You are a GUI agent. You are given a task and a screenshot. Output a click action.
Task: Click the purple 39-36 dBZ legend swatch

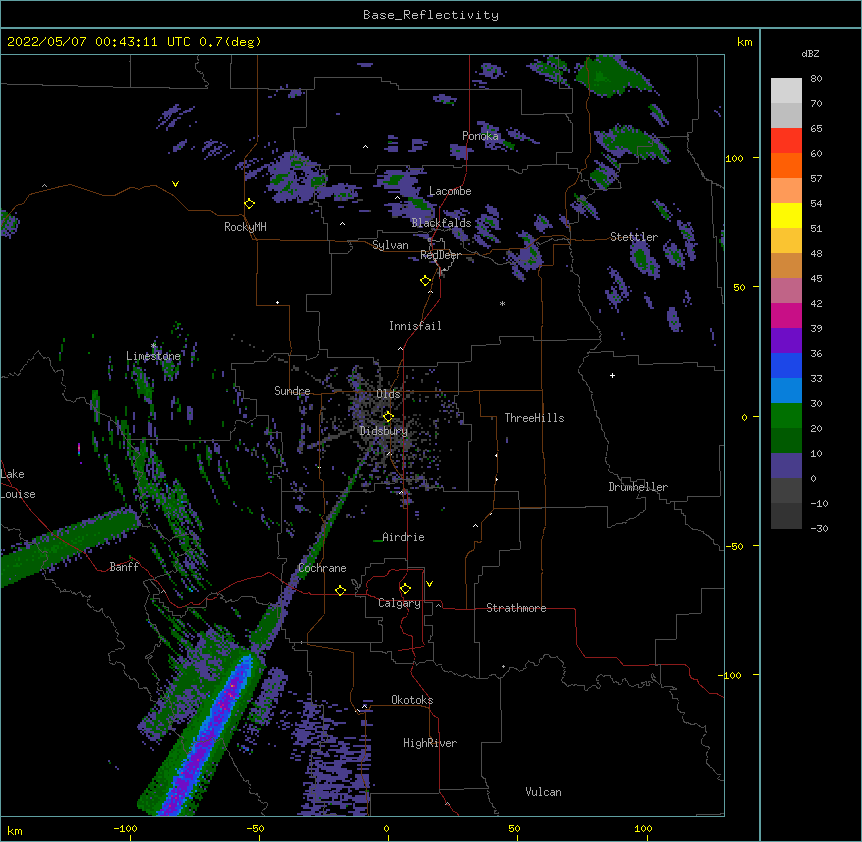[786, 341]
